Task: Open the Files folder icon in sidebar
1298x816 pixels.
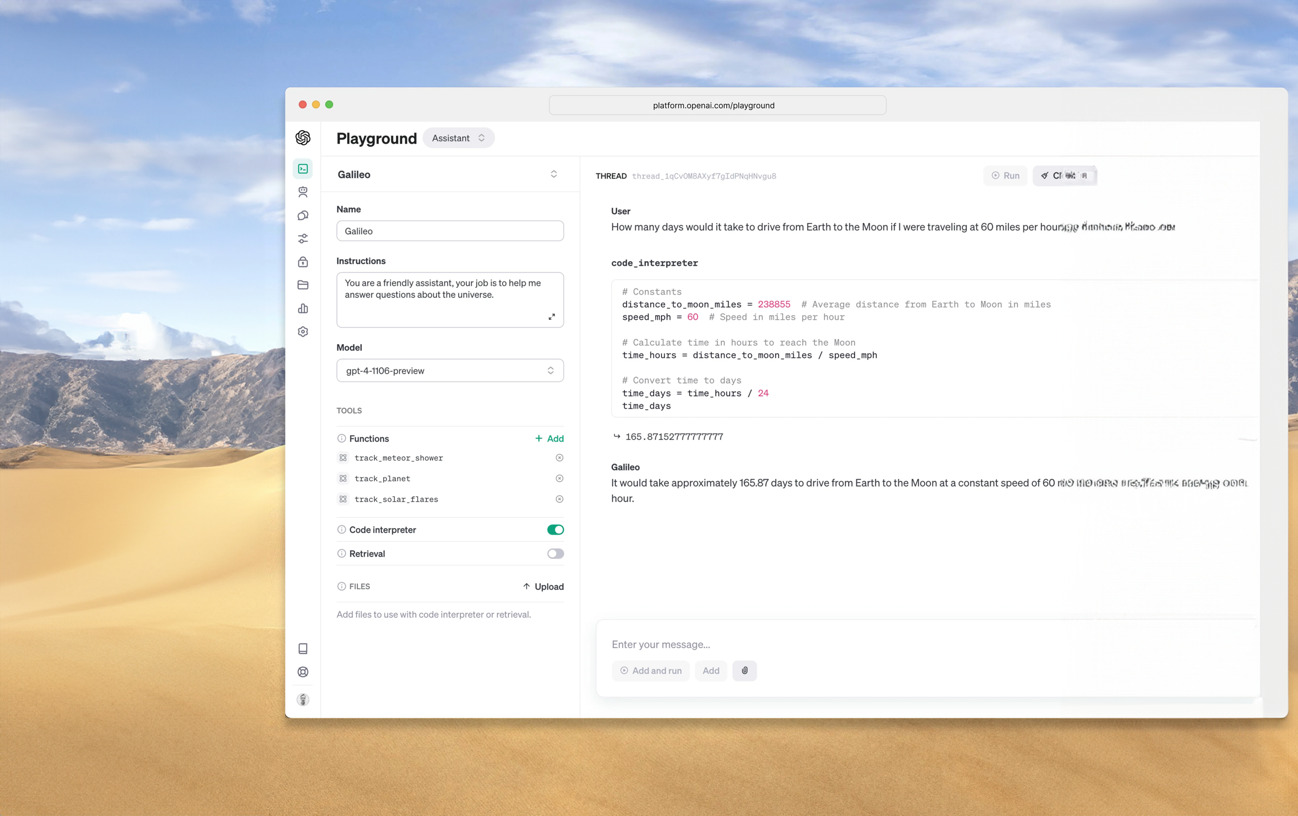Action: [x=303, y=285]
